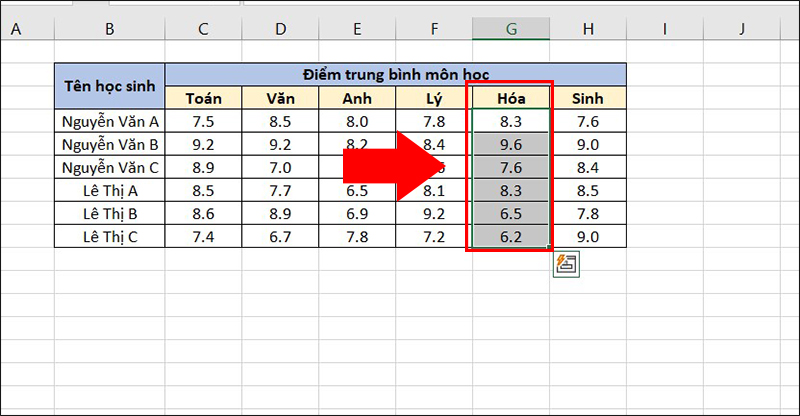Select column I header
800x416 pixels.
[x=665, y=29]
